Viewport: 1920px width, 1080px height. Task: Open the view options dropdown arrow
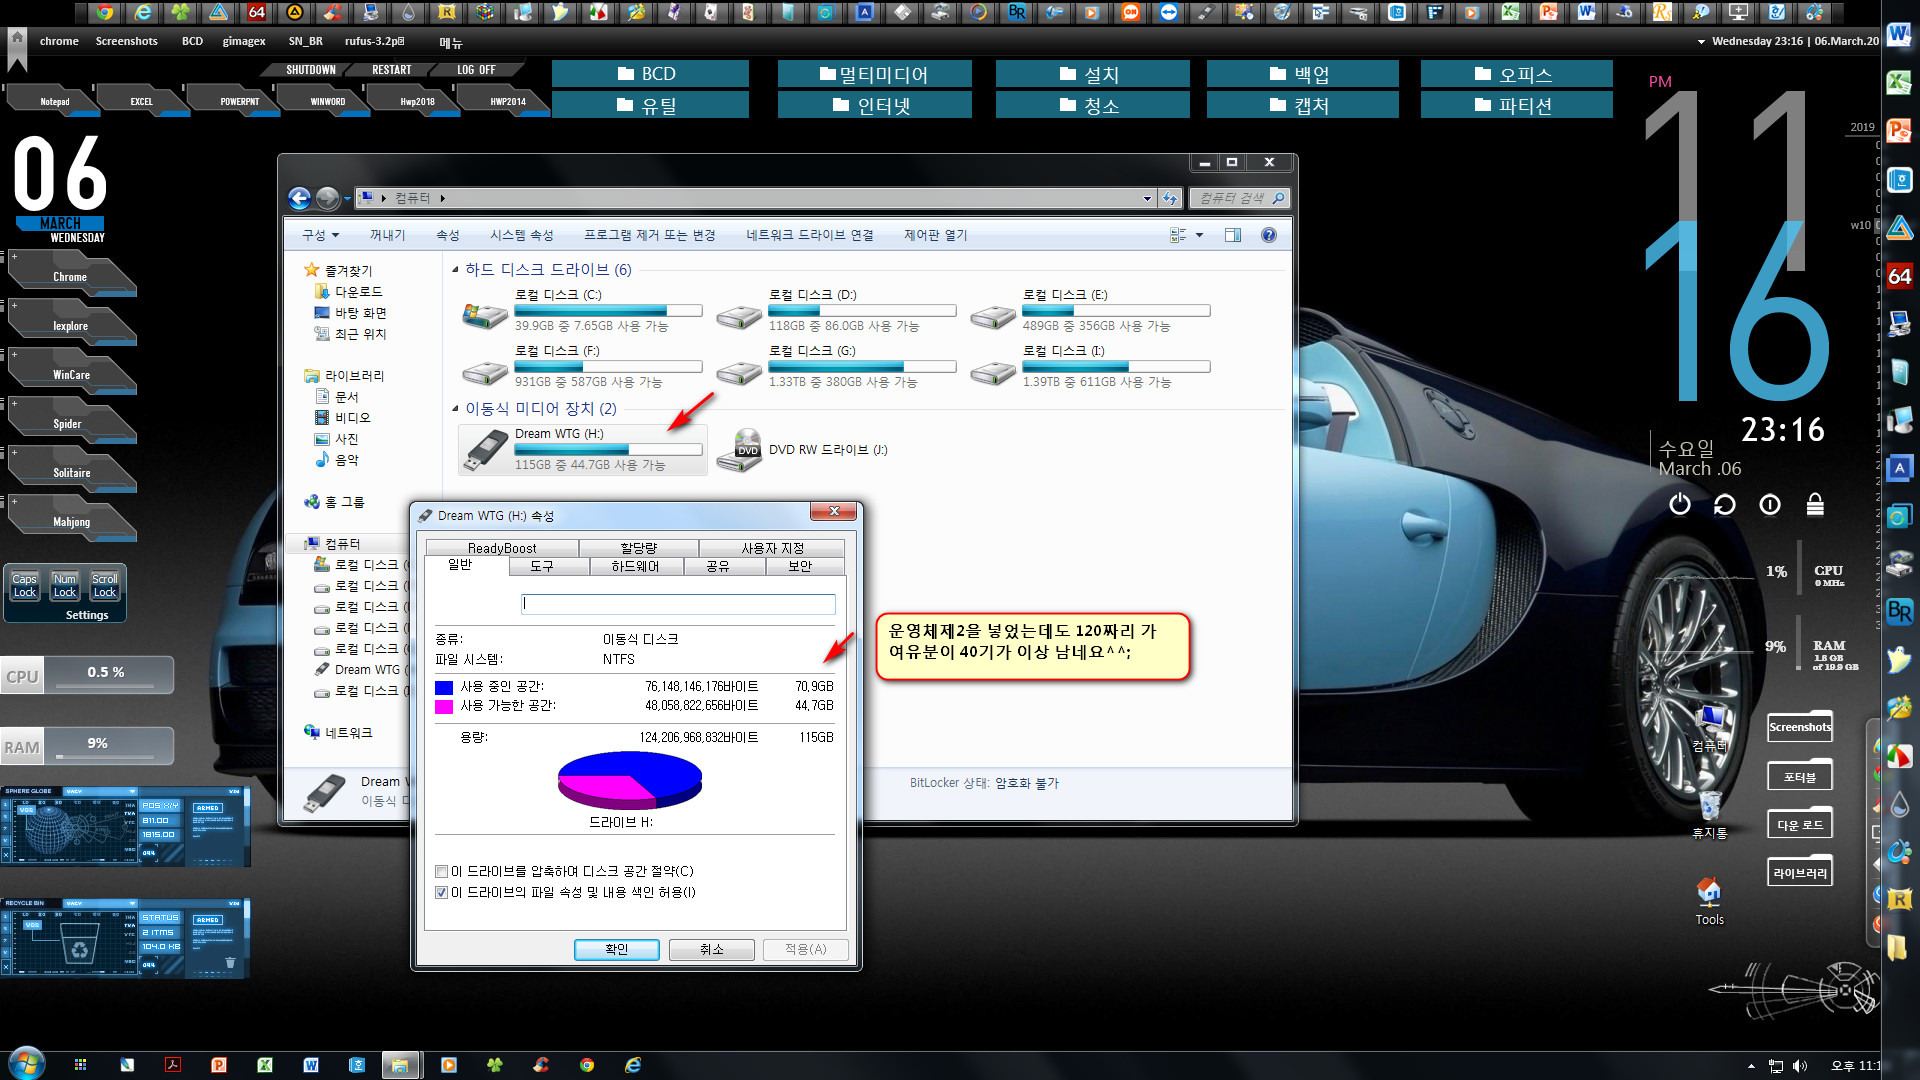(1199, 235)
